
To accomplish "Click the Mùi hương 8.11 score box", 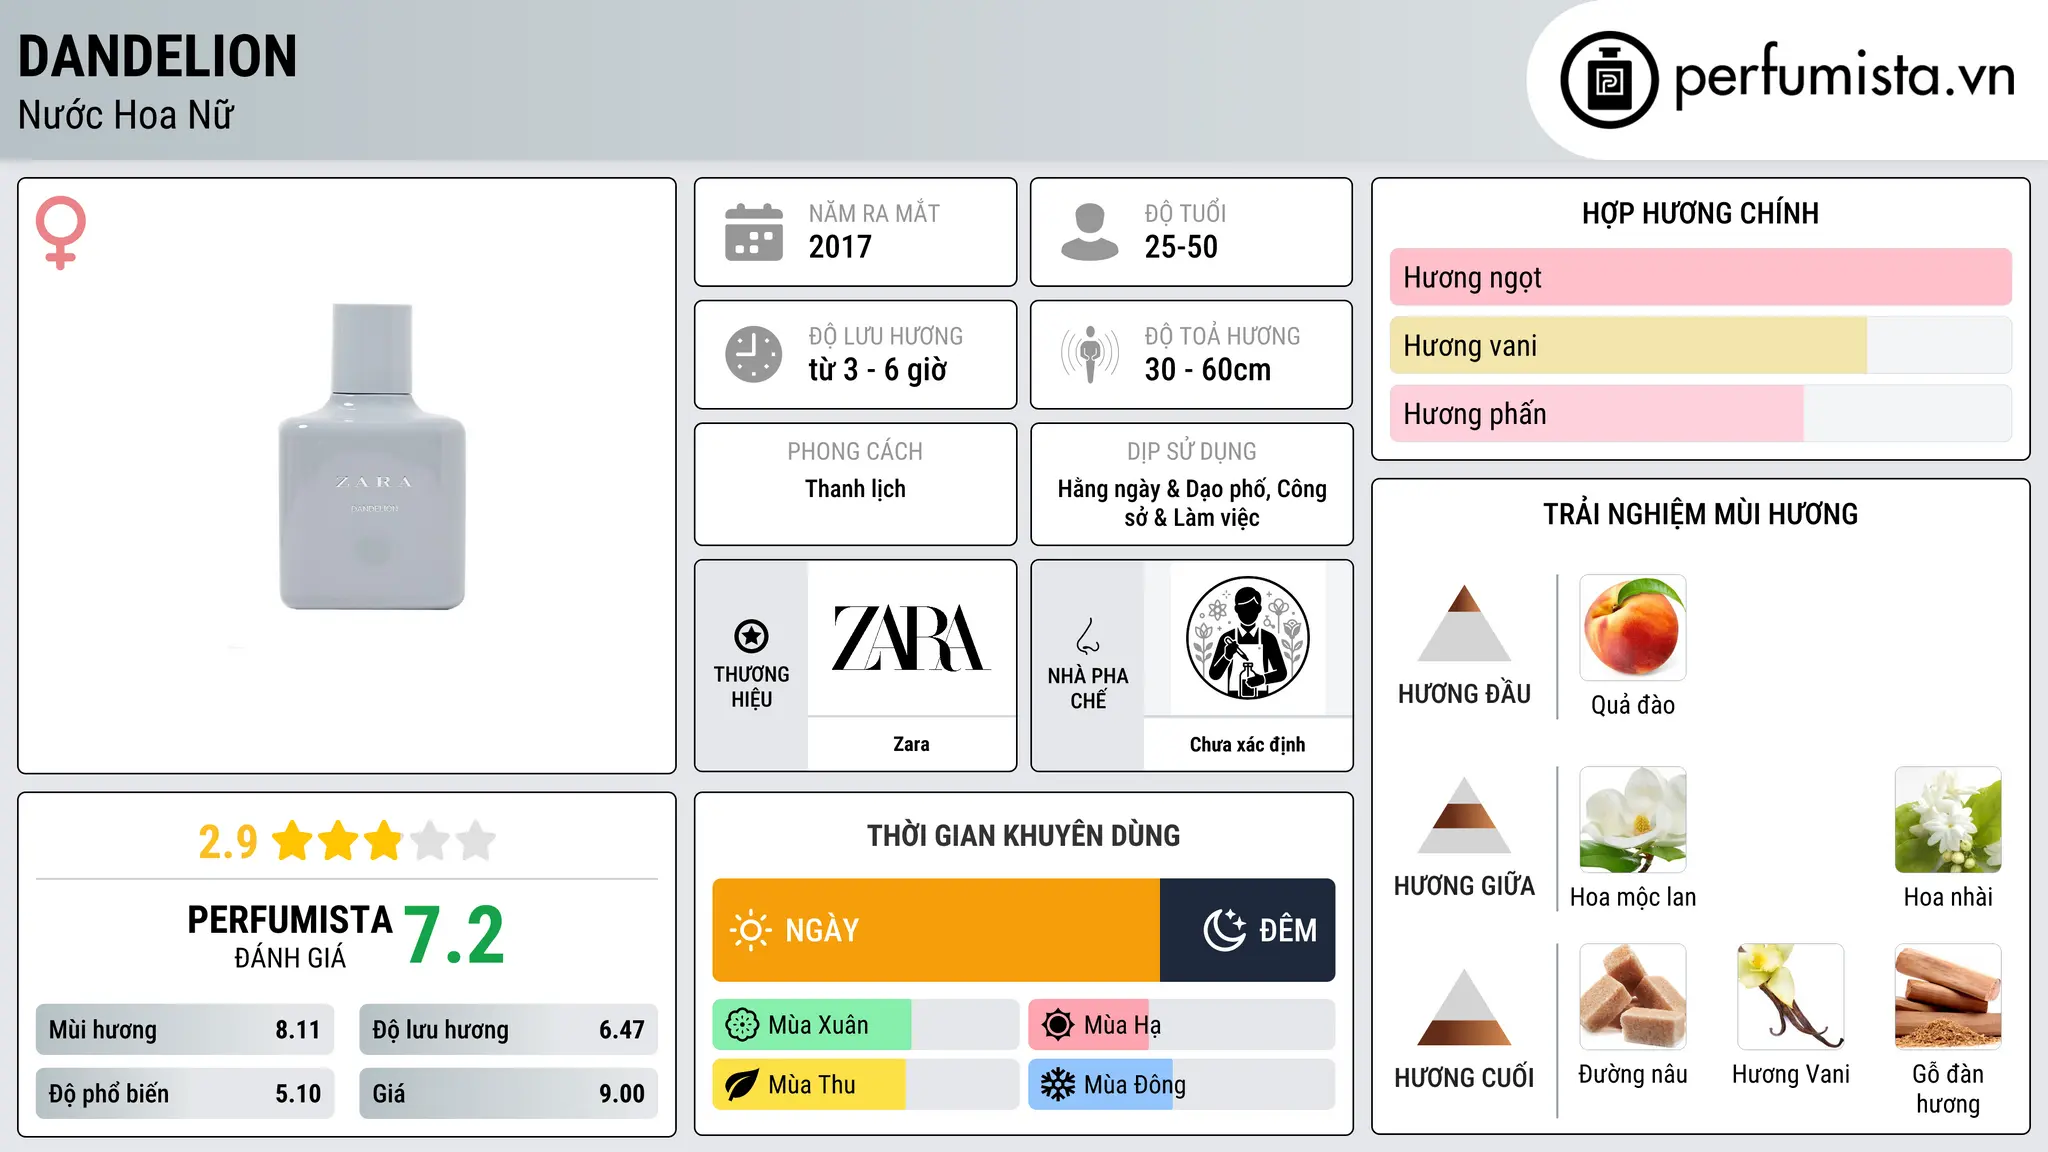I will [185, 1029].
